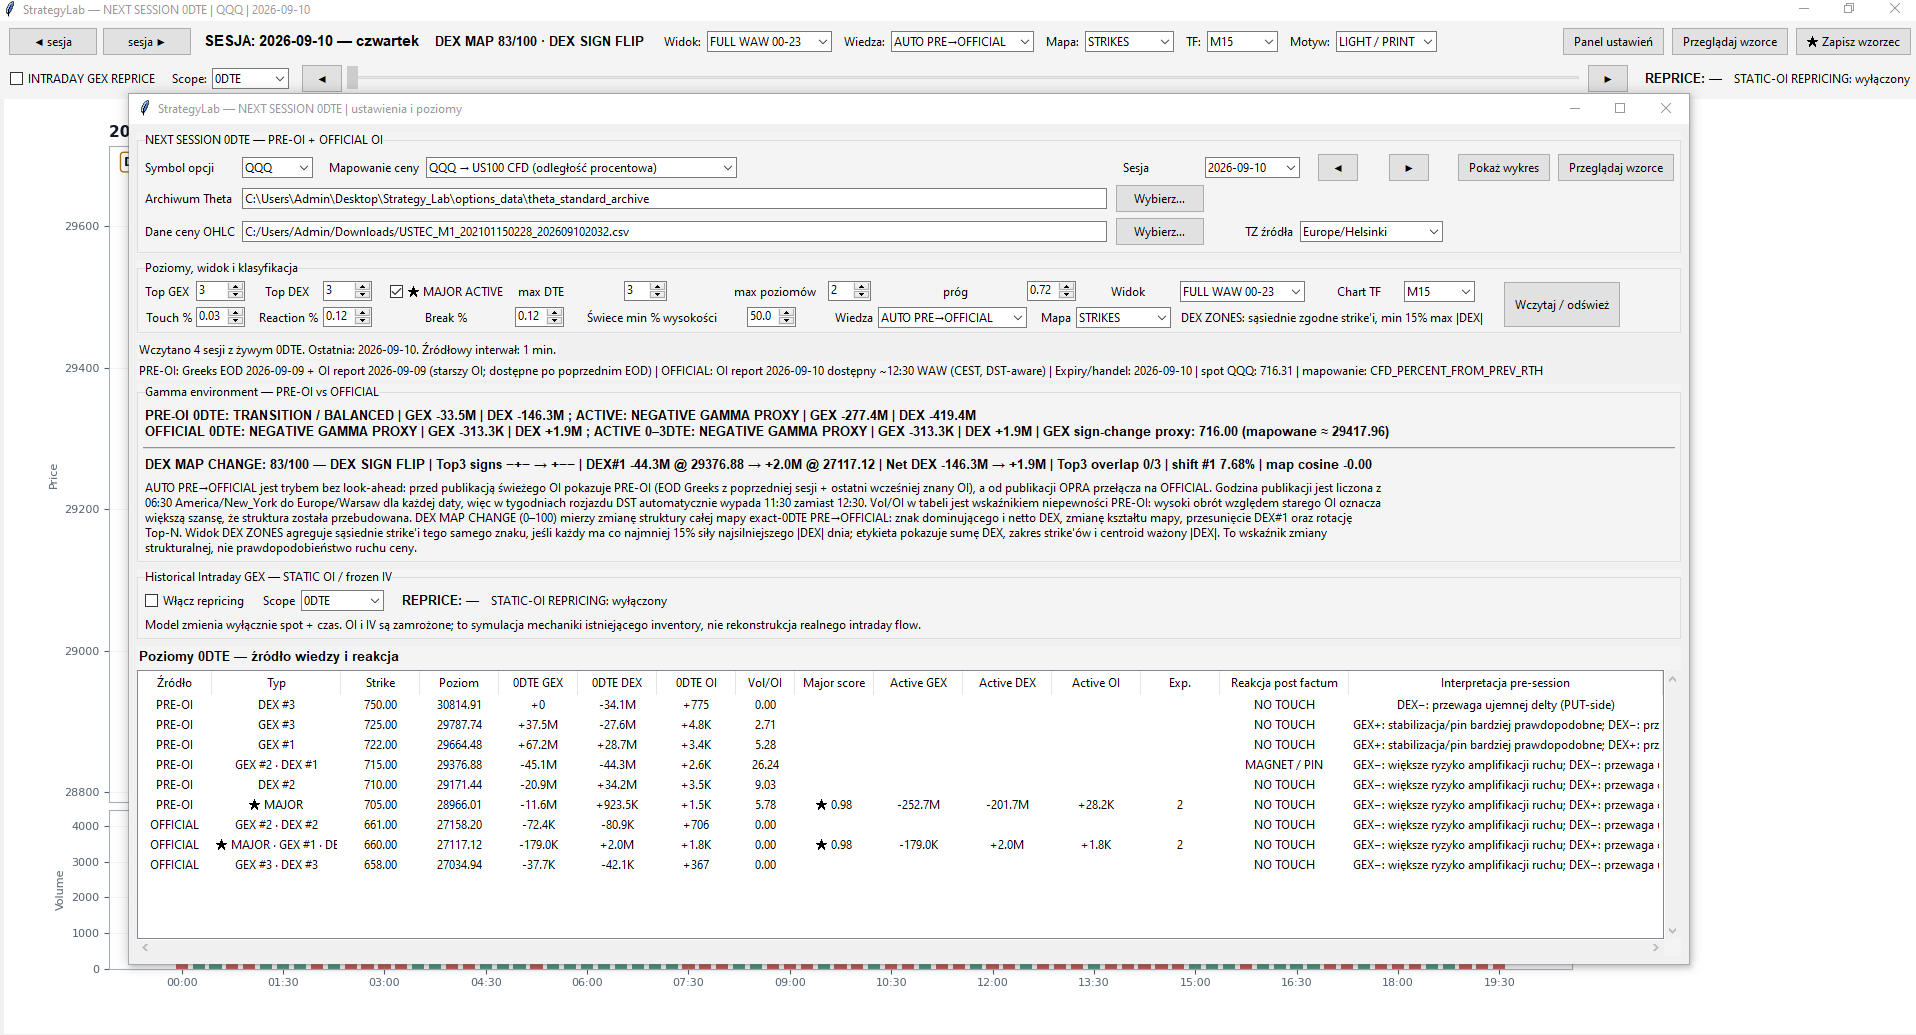Viewport: 1916px width, 1035px height.
Task: Close the settings and levels dialog
Action: (x=1666, y=108)
